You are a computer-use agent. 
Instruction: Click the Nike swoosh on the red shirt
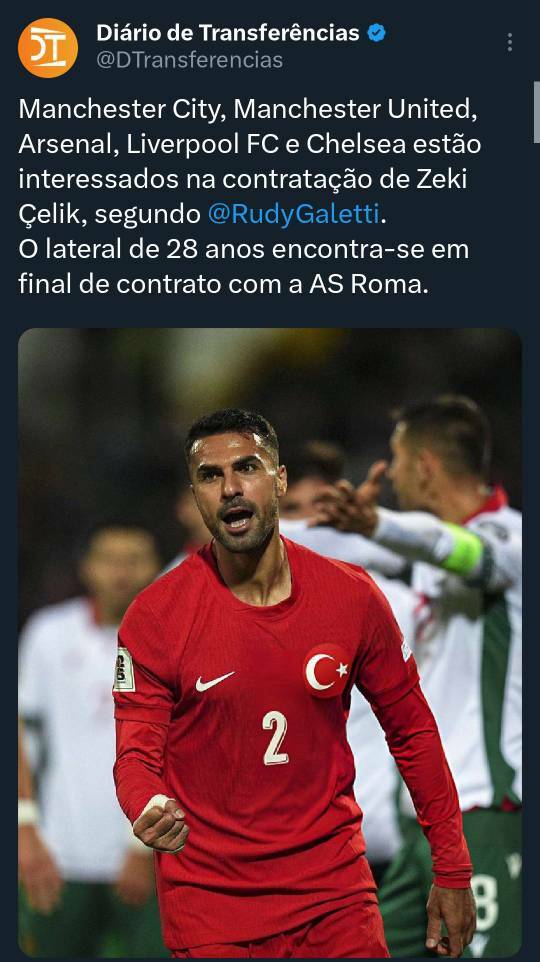214,680
